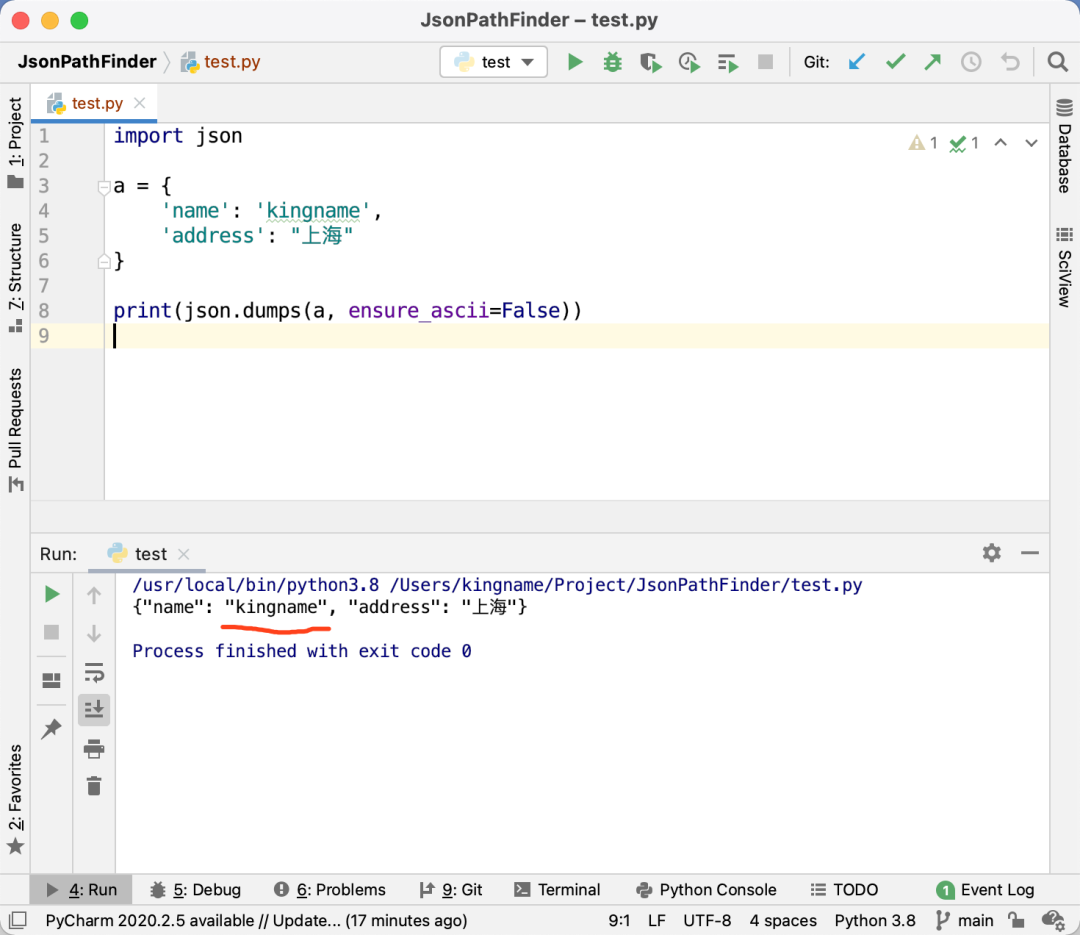The height and width of the screenshot is (935, 1080).
Task: Open the 5: Debug tool tab
Action: 196,890
